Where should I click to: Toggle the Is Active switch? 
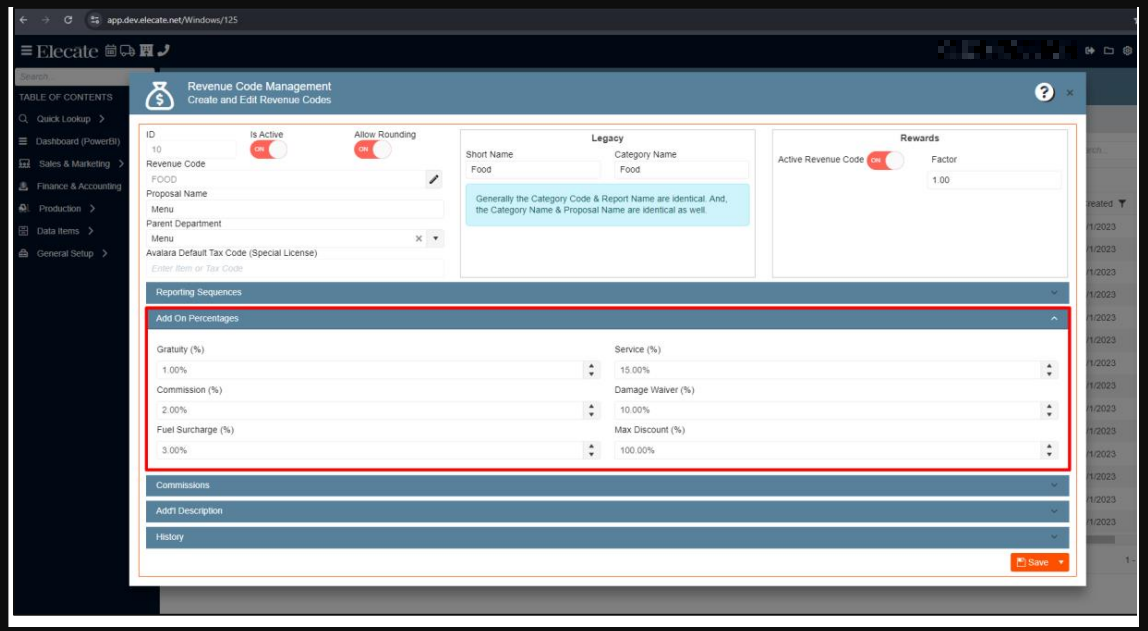coord(268,149)
